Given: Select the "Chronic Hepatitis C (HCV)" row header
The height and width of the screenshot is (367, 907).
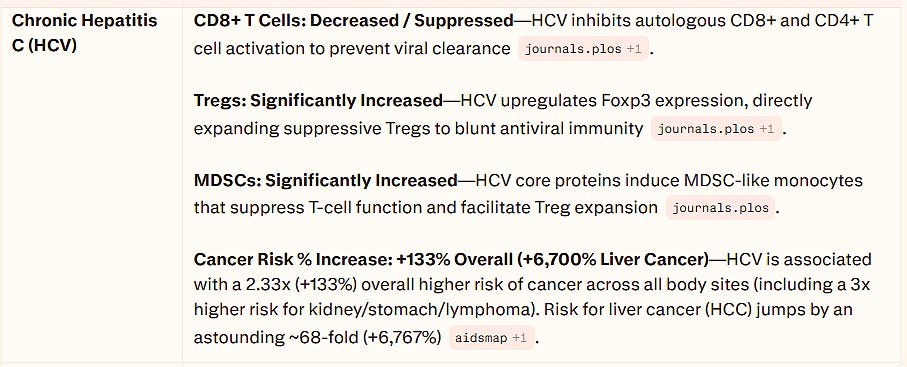Looking at the screenshot, I should [x=84, y=33].
